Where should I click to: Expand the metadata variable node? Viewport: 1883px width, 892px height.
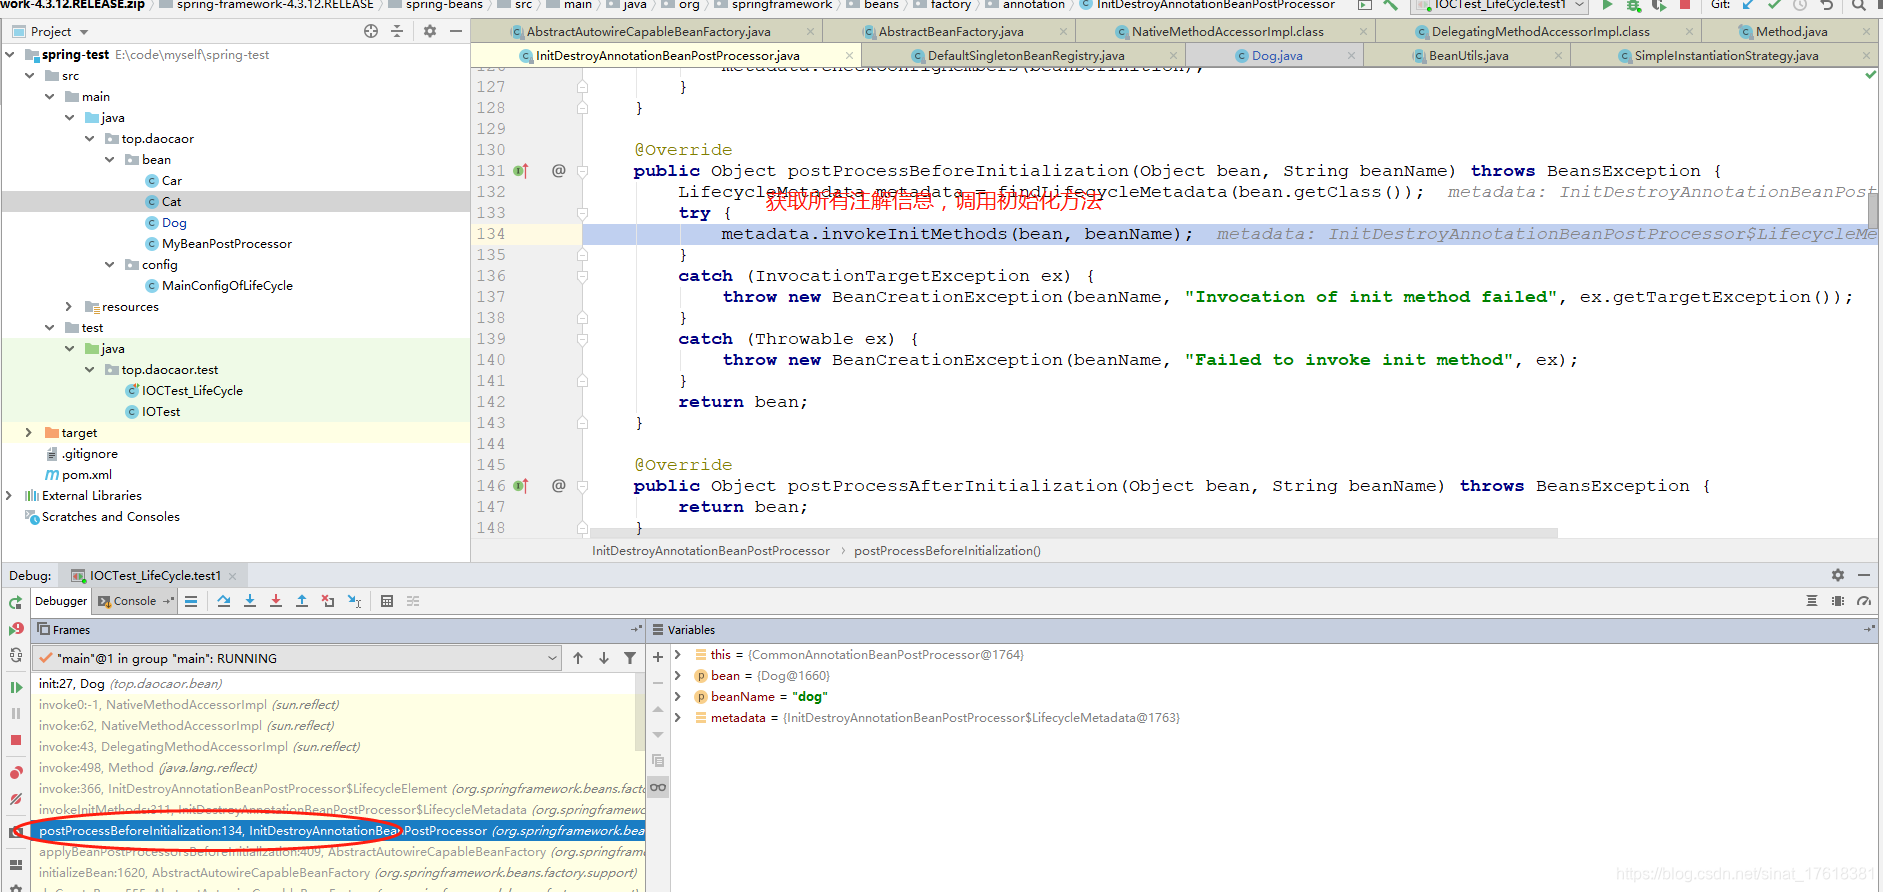tap(678, 718)
